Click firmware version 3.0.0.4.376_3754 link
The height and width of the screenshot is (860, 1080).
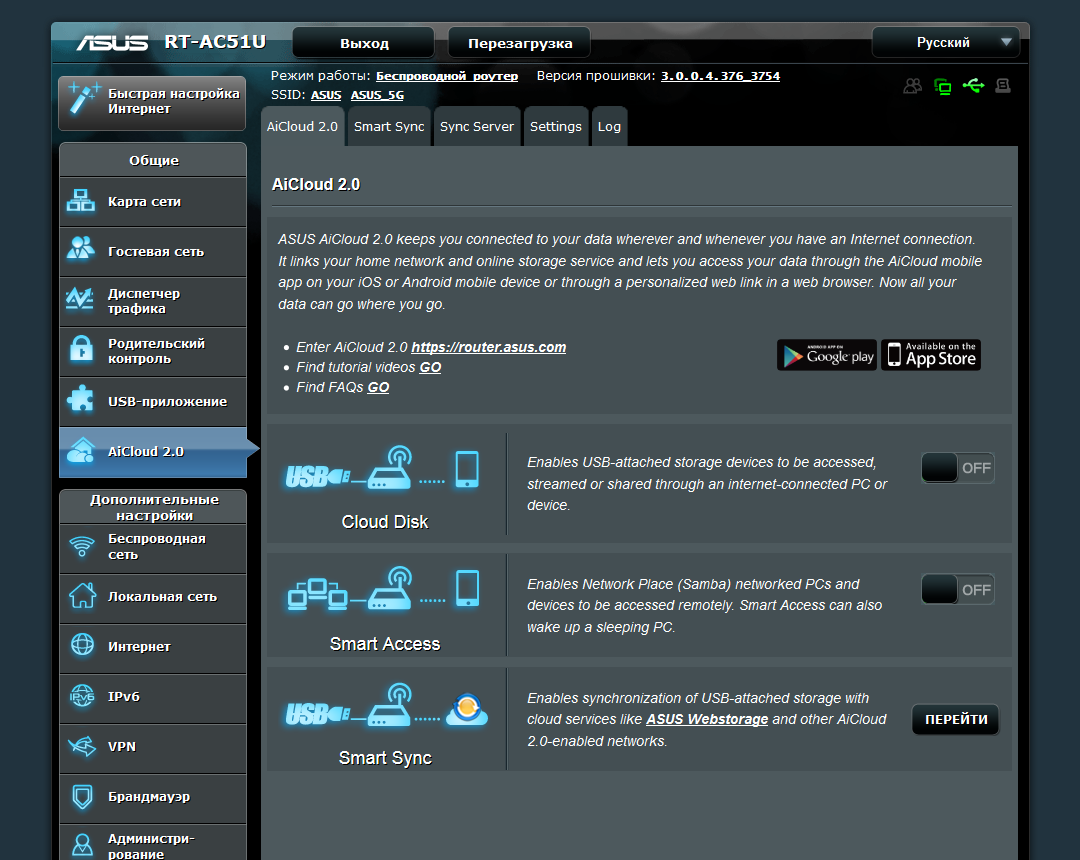(720, 76)
